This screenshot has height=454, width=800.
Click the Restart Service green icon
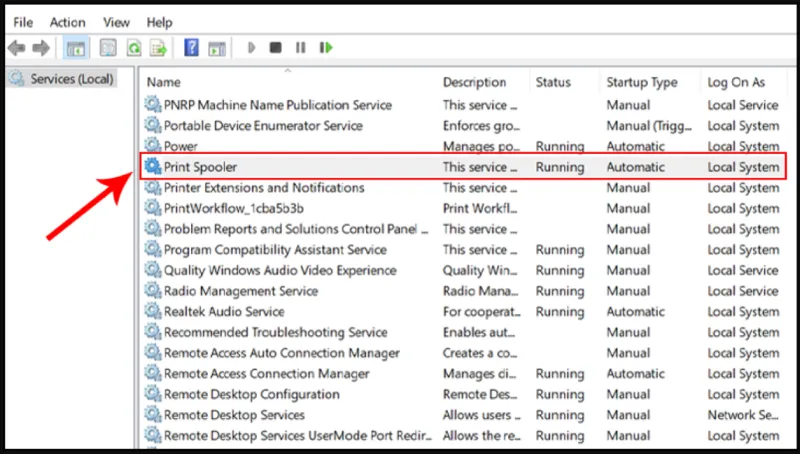point(326,48)
